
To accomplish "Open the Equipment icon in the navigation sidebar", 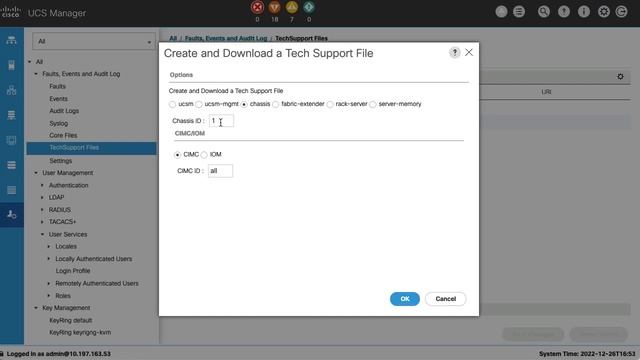I will click(11, 40).
